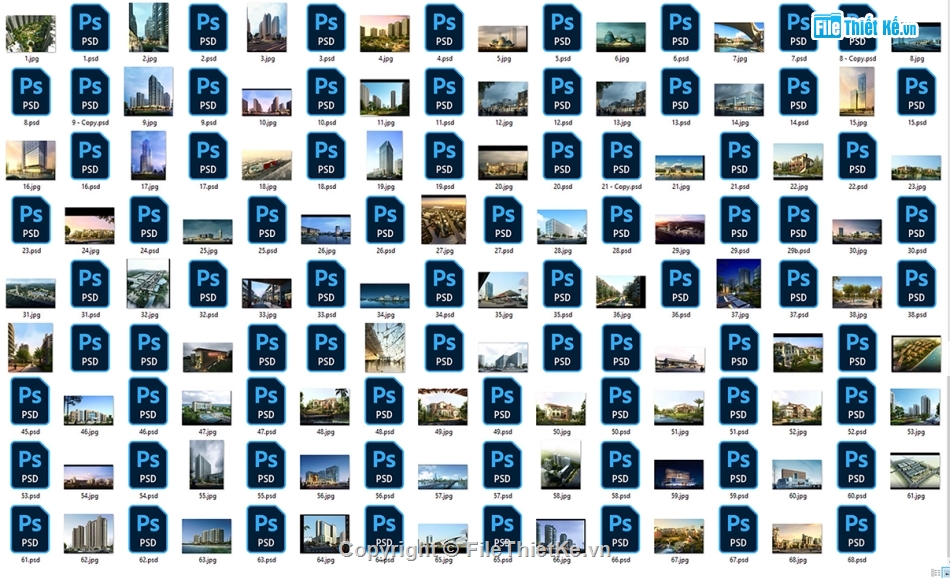This screenshot has height=578, width=950.
Task: Click the 68.psd Photoshop file
Action: point(856,530)
